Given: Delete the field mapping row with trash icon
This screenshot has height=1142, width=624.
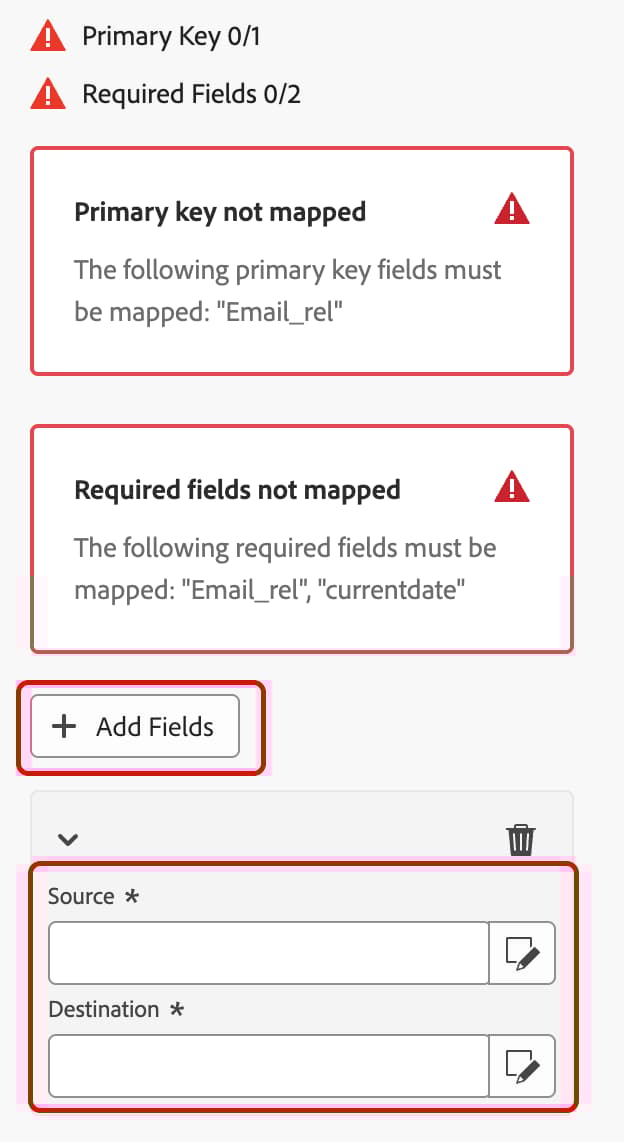Looking at the screenshot, I should coord(520,839).
